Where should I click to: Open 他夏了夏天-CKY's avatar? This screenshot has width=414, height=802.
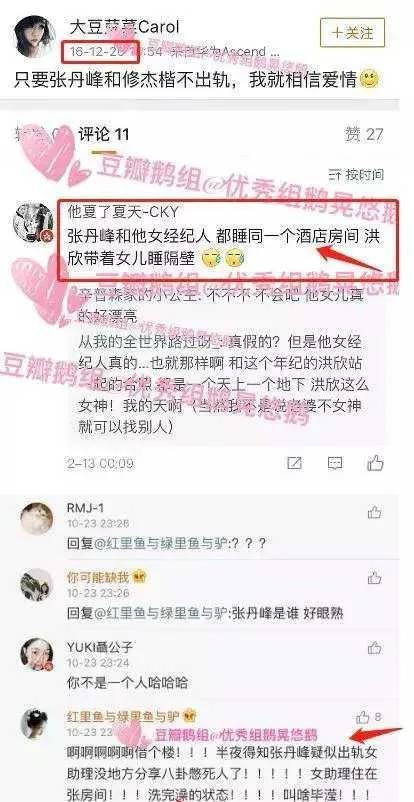(x=33, y=223)
